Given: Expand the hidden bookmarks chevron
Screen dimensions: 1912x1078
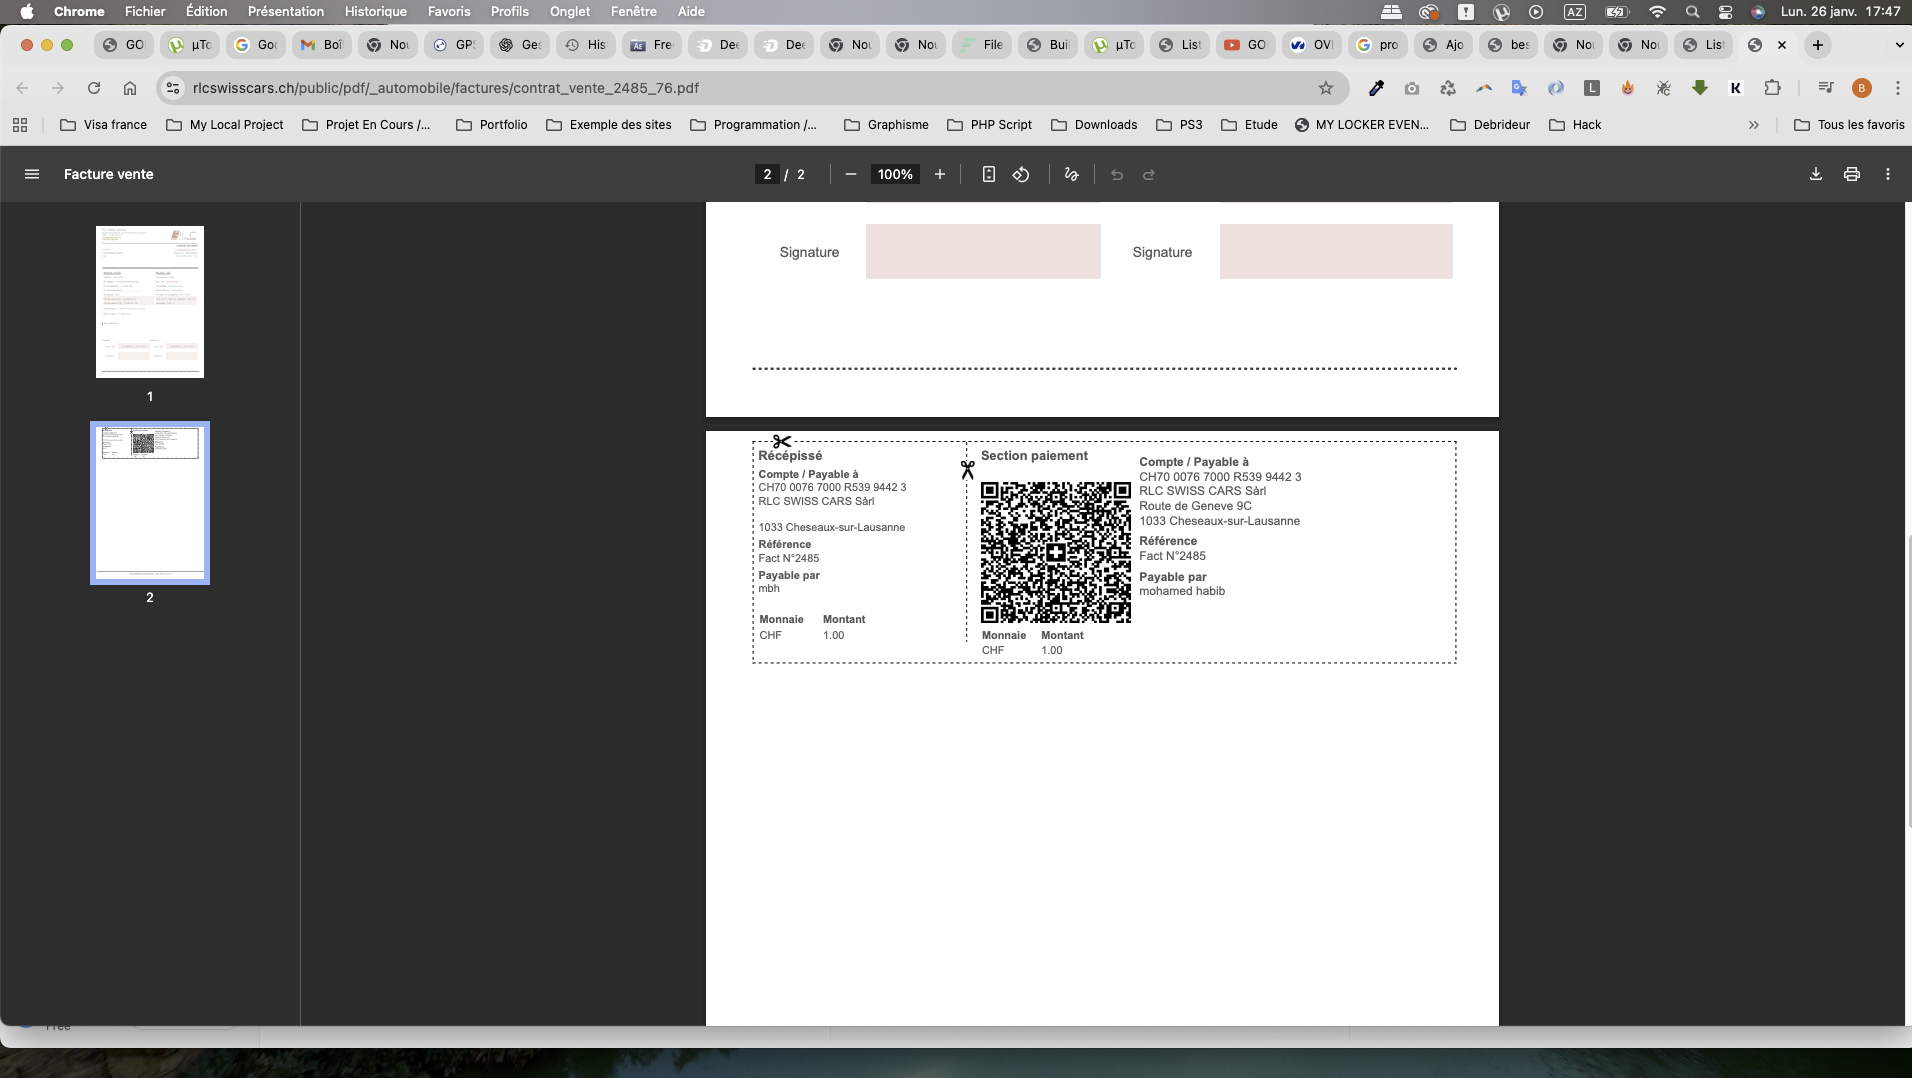Looking at the screenshot, I should 1753,125.
